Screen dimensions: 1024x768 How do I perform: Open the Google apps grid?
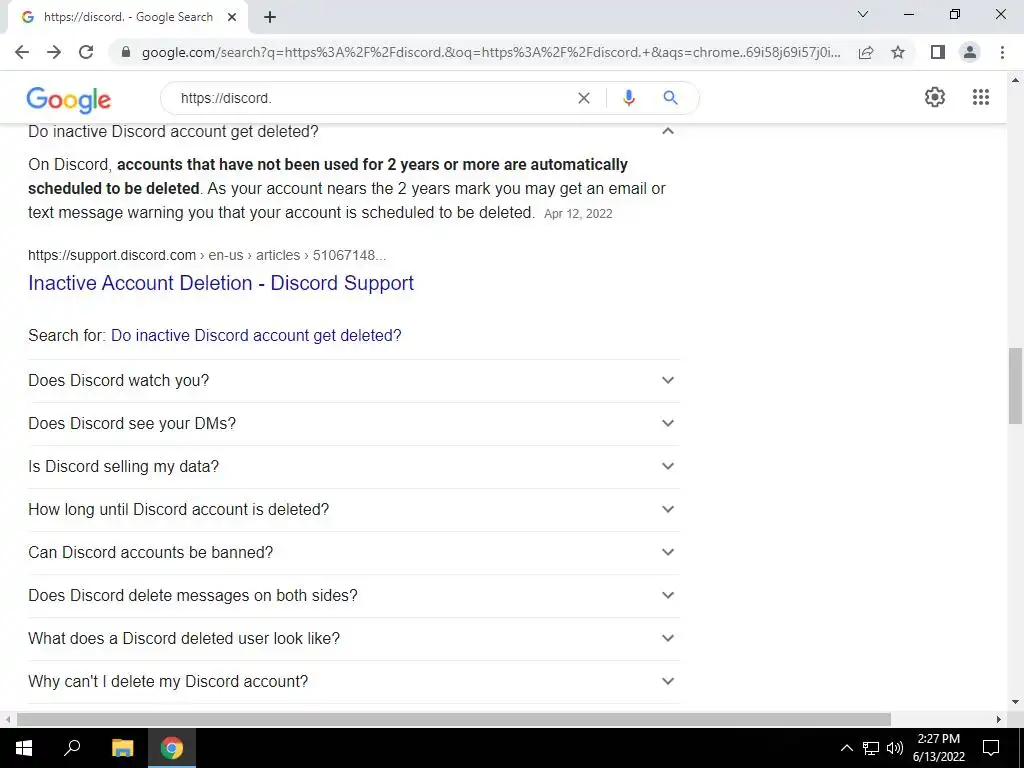pos(981,97)
